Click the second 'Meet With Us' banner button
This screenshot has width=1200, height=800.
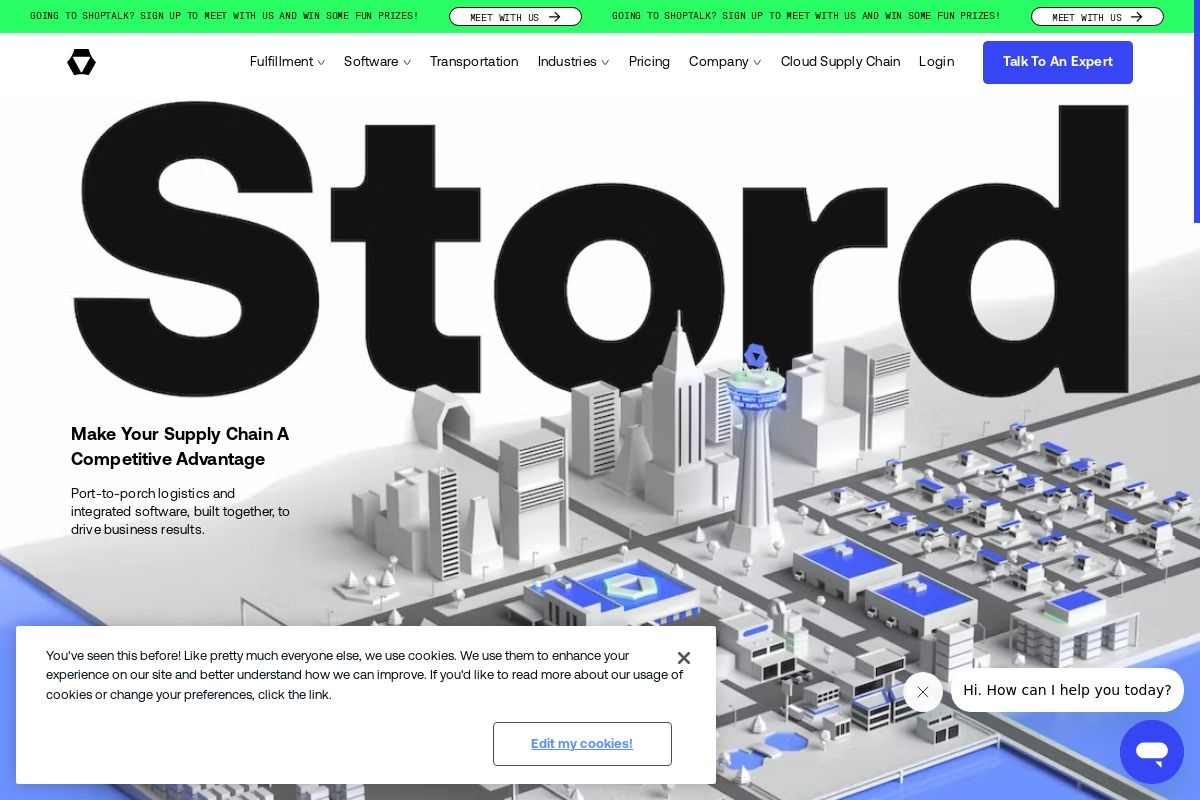pyautogui.click(x=1097, y=17)
